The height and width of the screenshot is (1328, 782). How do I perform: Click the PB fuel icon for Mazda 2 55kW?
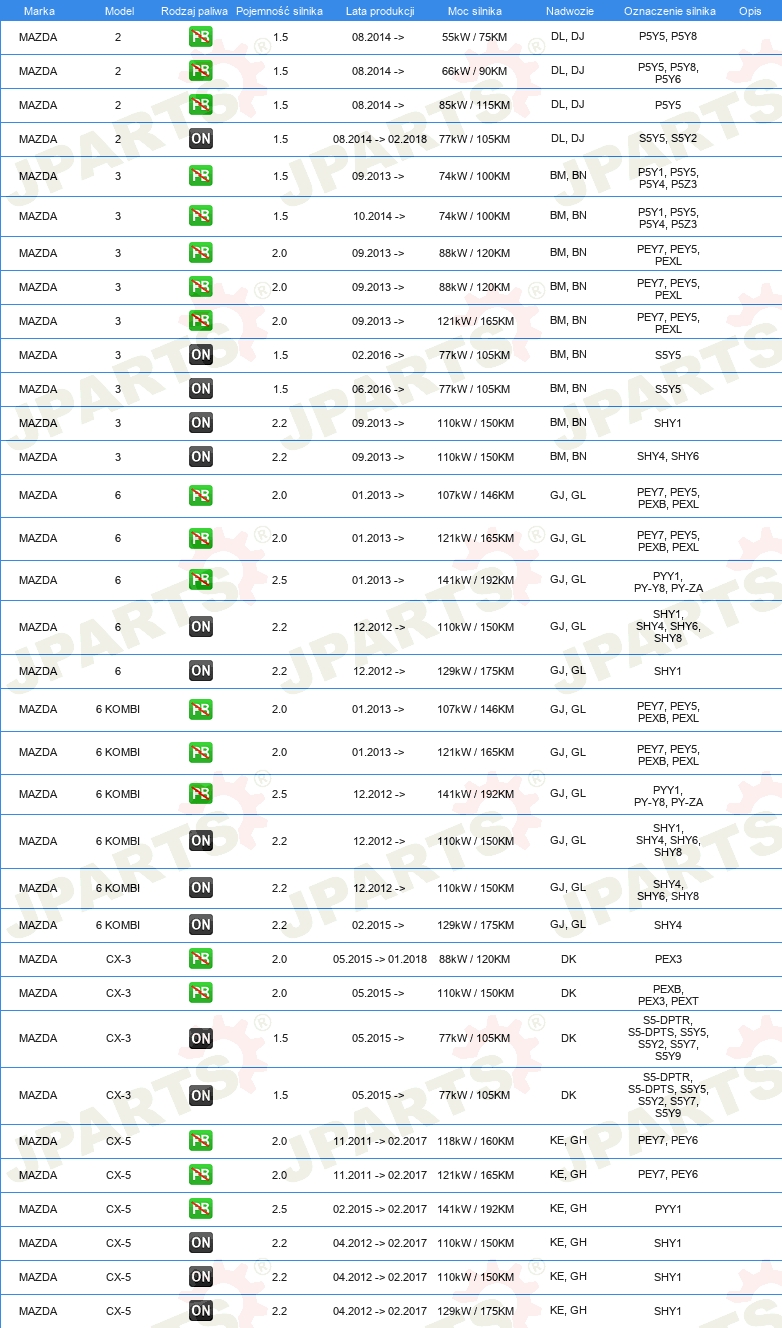click(x=201, y=37)
